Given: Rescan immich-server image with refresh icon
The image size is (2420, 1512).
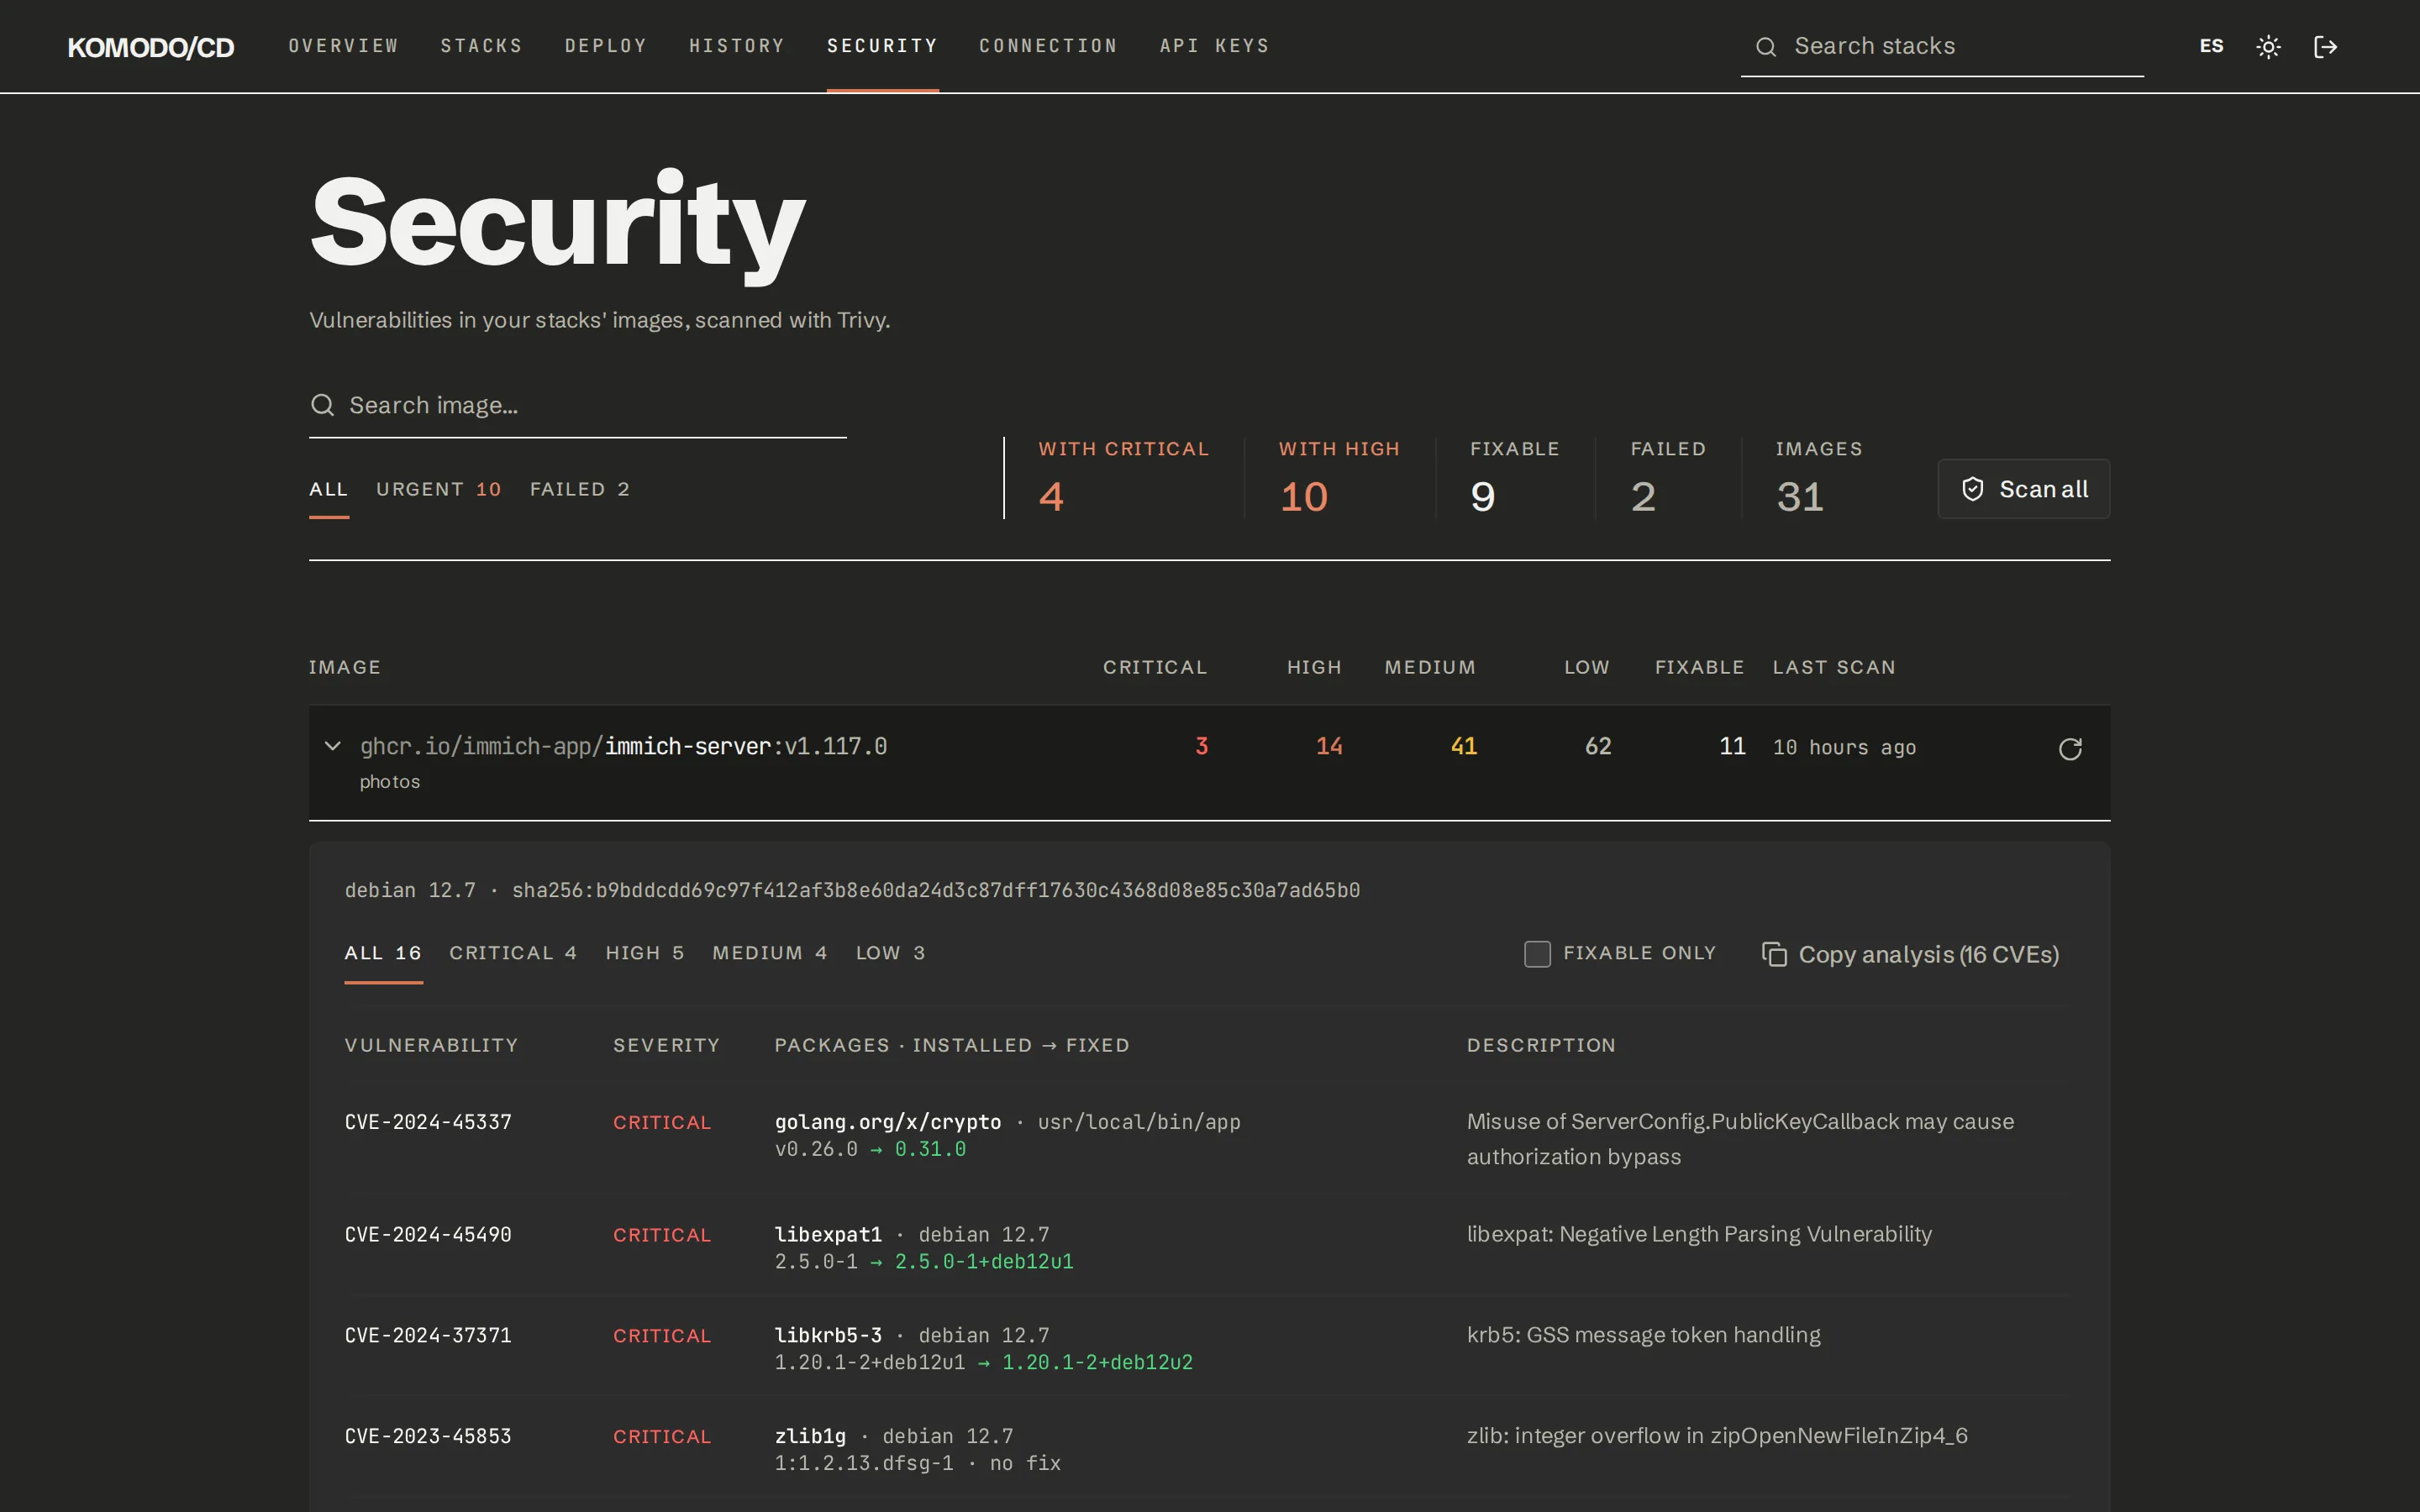Looking at the screenshot, I should click(2070, 749).
